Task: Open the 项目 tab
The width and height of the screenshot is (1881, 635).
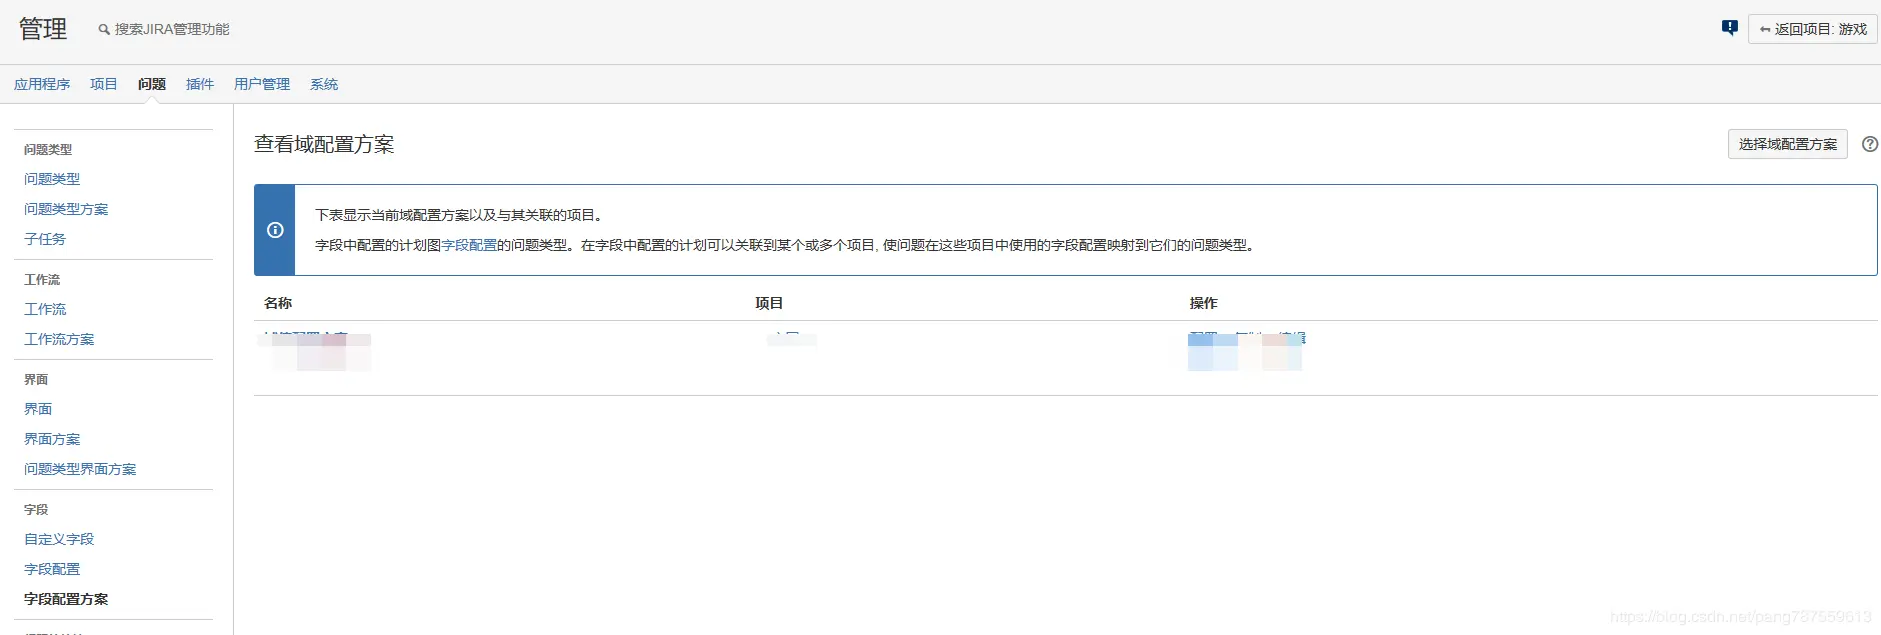Action: pyautogui.click(x=104, y=84)
